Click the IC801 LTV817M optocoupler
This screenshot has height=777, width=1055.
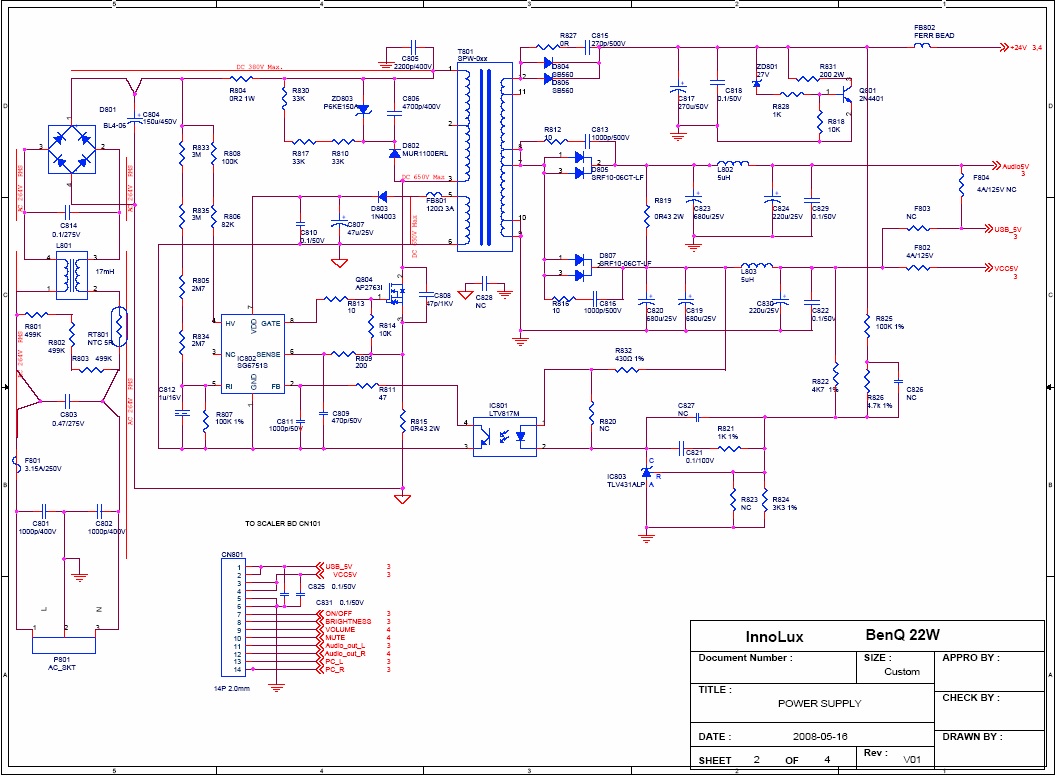[505, 436]
